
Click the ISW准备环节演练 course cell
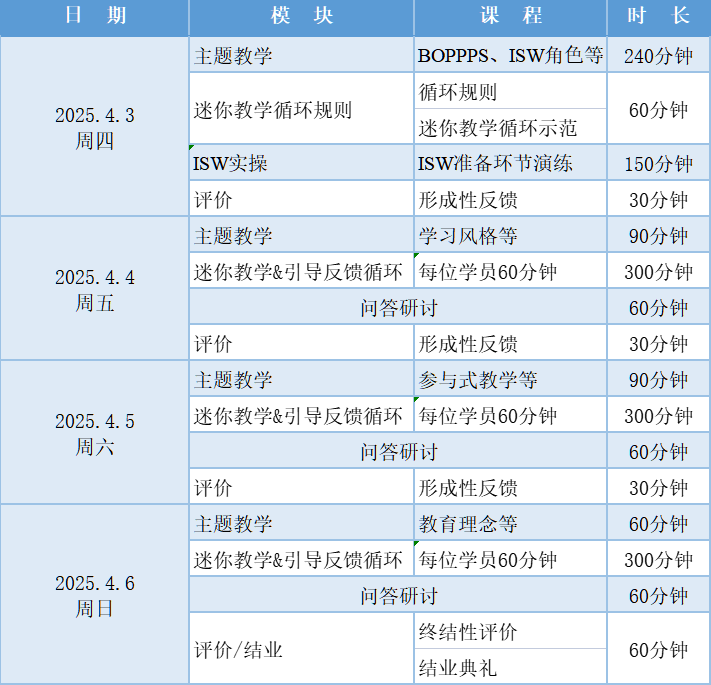click(511, 162)
